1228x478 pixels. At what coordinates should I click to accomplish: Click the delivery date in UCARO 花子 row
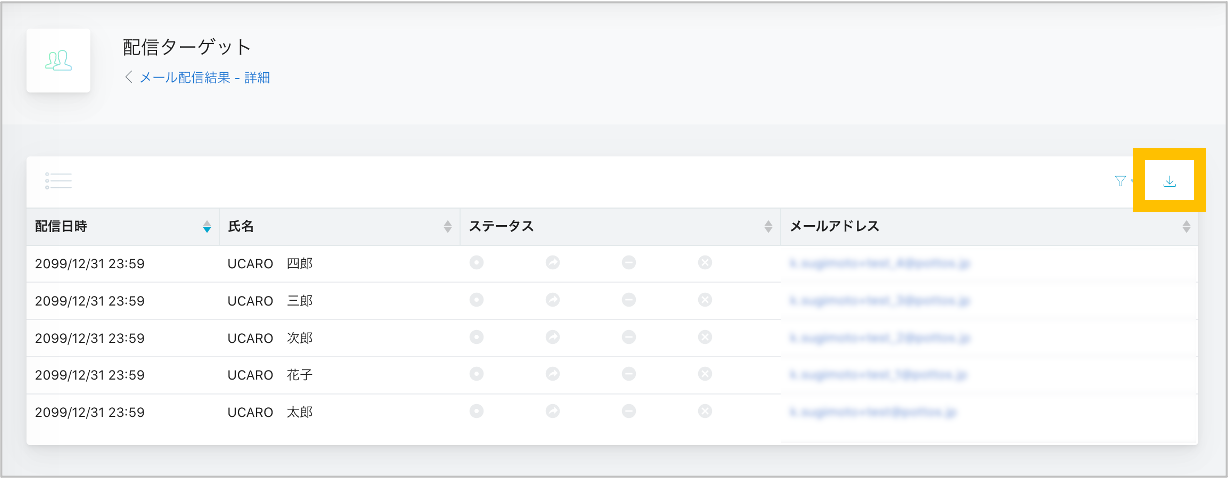click(90, 375)
